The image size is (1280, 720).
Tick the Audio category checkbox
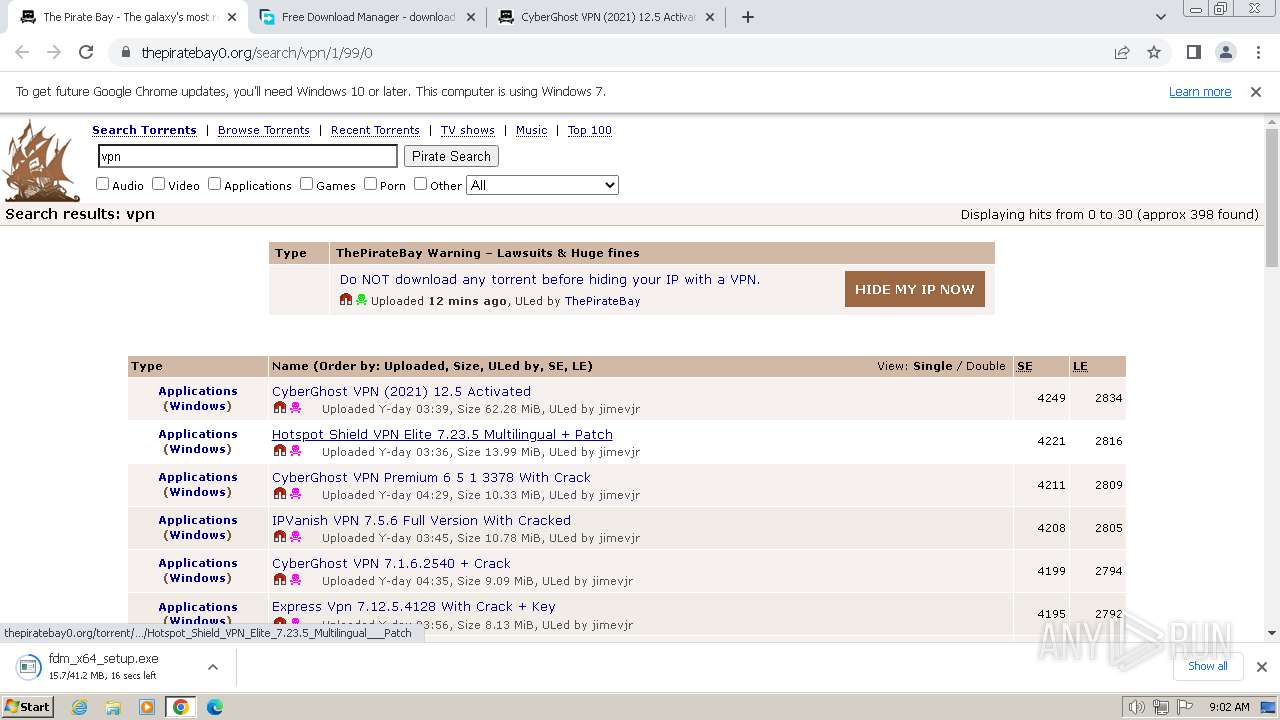pyautogui.click(x=102, y=184)
